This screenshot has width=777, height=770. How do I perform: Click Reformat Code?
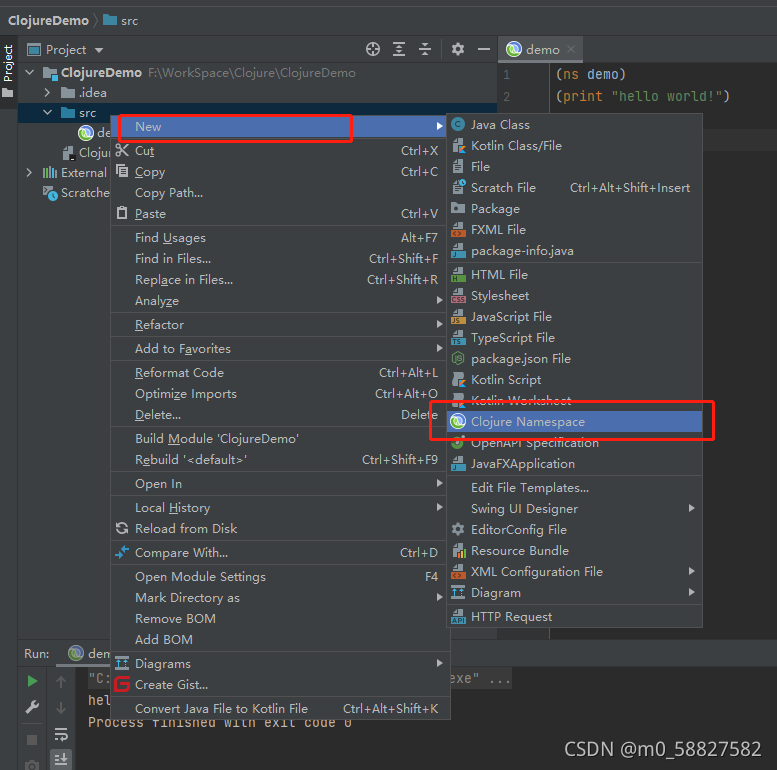point(280,373)
